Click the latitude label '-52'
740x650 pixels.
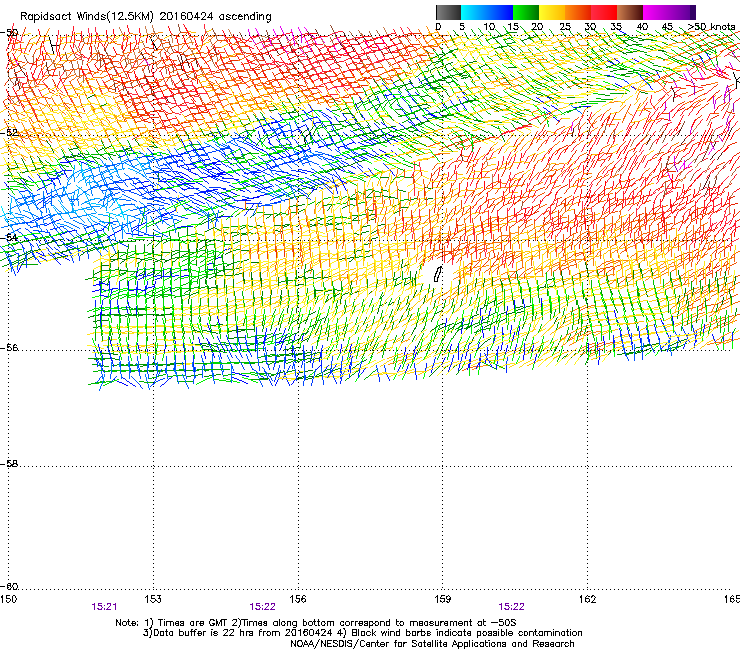click(9, 133)
